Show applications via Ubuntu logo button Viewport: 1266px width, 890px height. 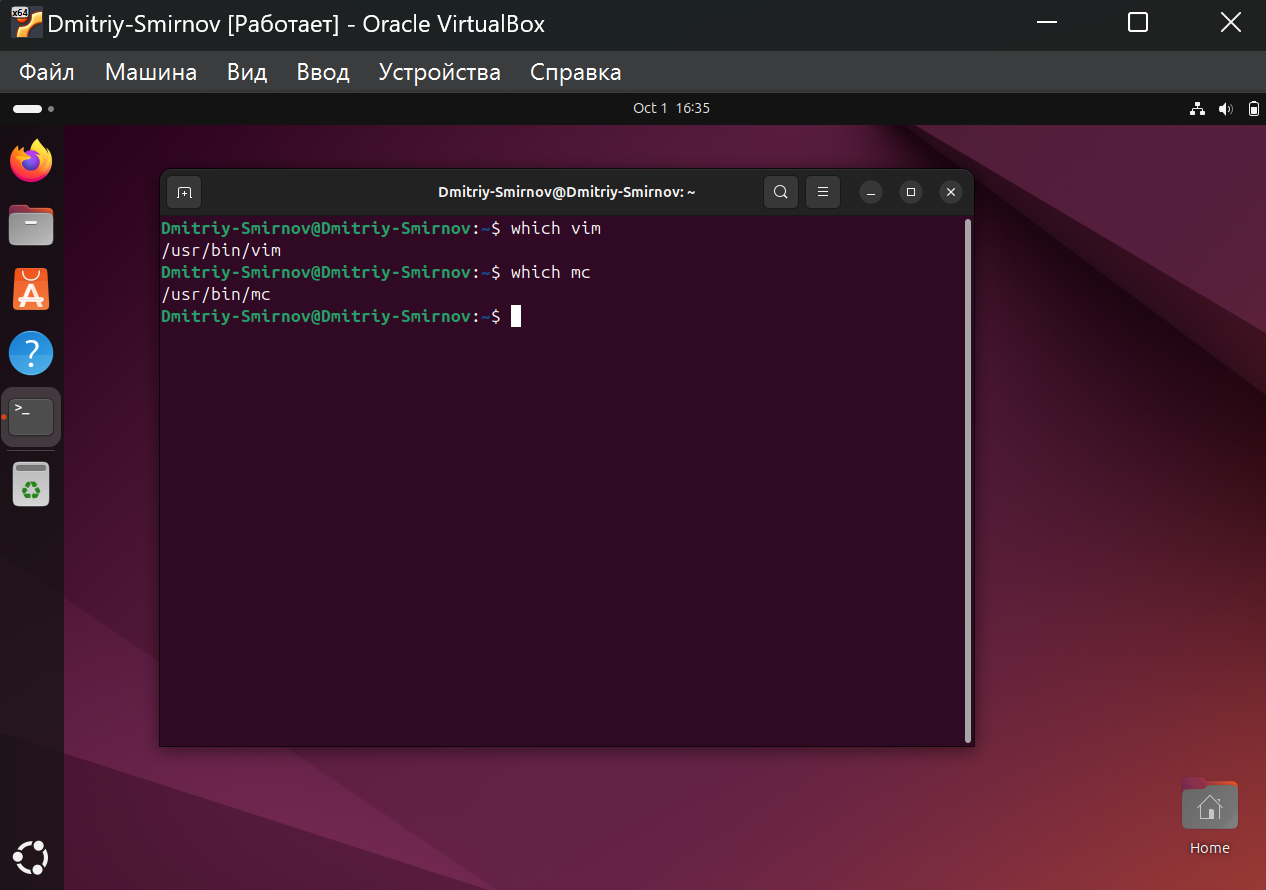click(31, 857)
